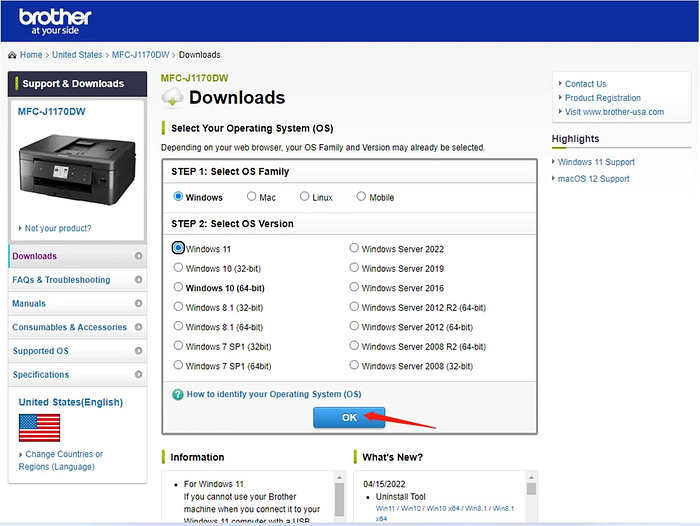Choose Windows 10 (32-bit) radio button
The width and height of the screenshot is (700, 526).
(x=178, y=267)
